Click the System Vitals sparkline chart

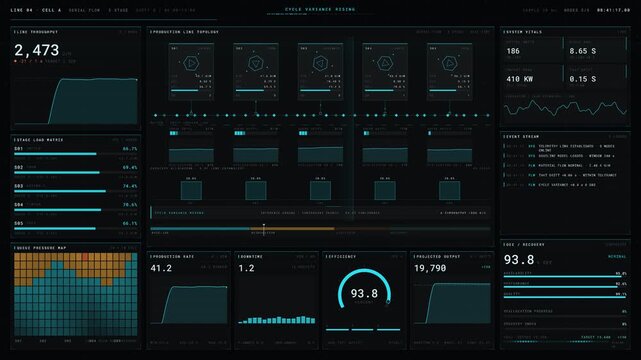pos(565,108)
